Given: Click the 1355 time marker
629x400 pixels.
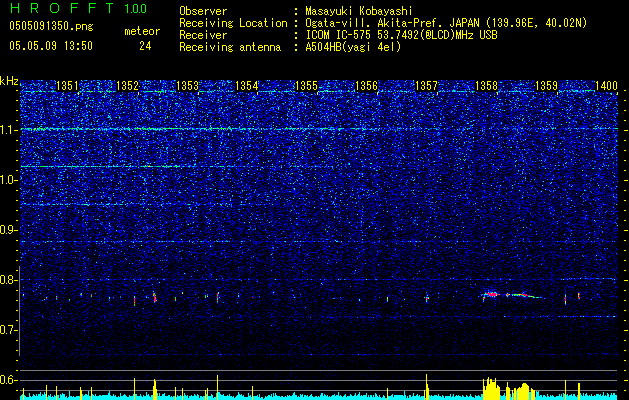Looking at the screenshot, I should [x=306, y=85].
